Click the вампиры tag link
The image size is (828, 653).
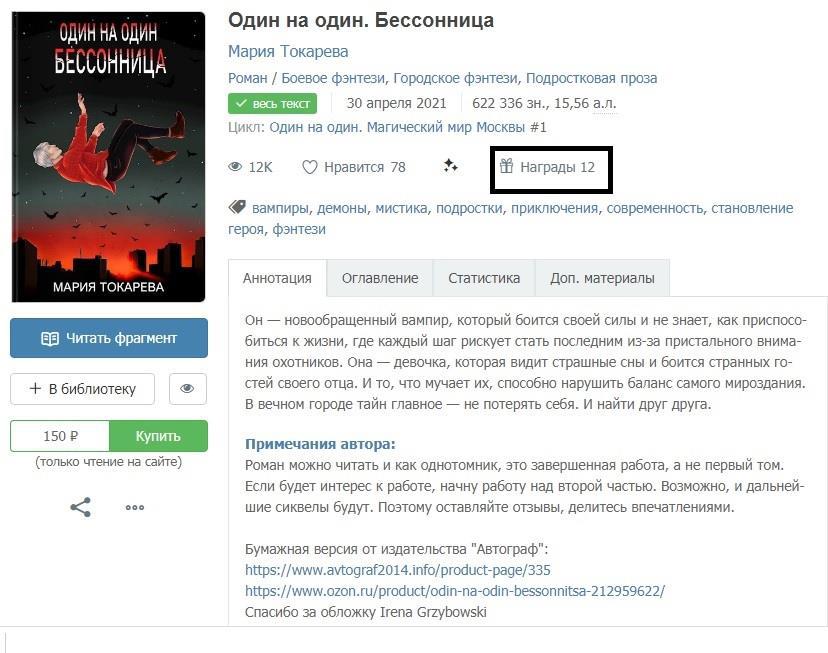[280, 209]
